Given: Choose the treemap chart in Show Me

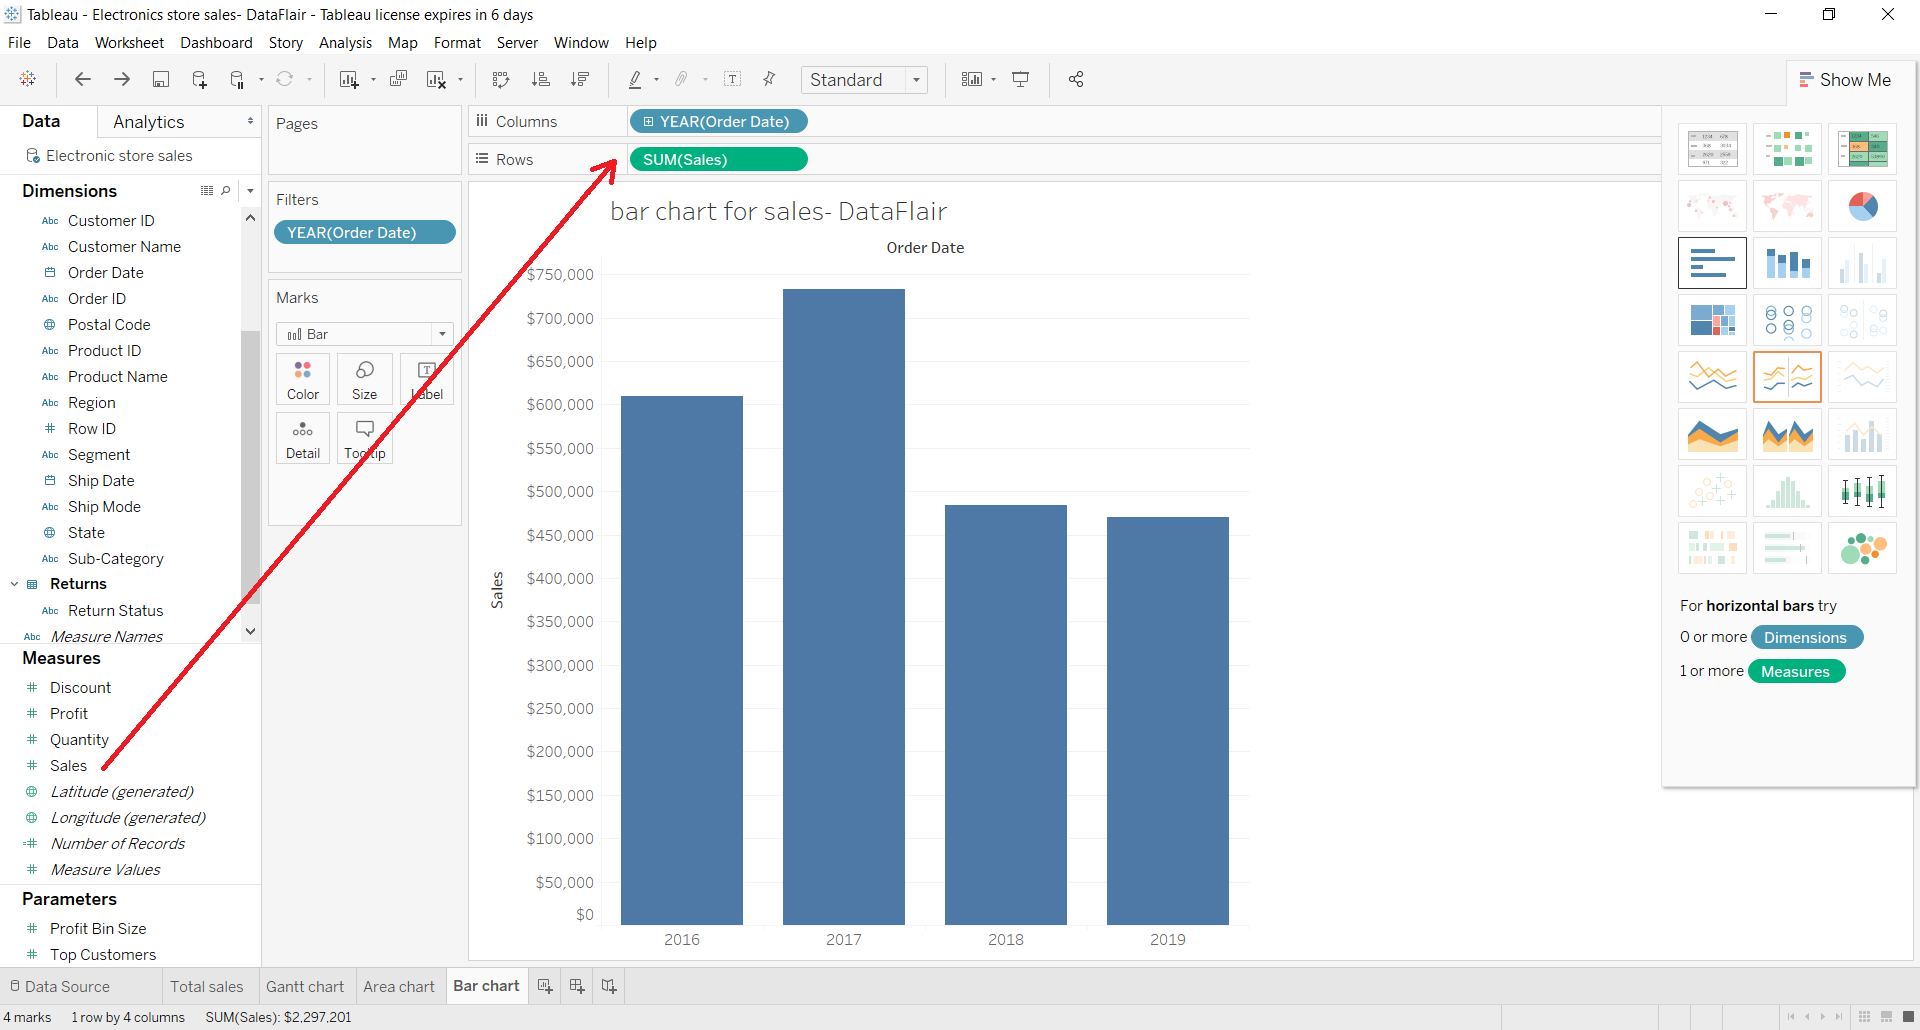Looking at the screenshot, I should click(1712, 320).
